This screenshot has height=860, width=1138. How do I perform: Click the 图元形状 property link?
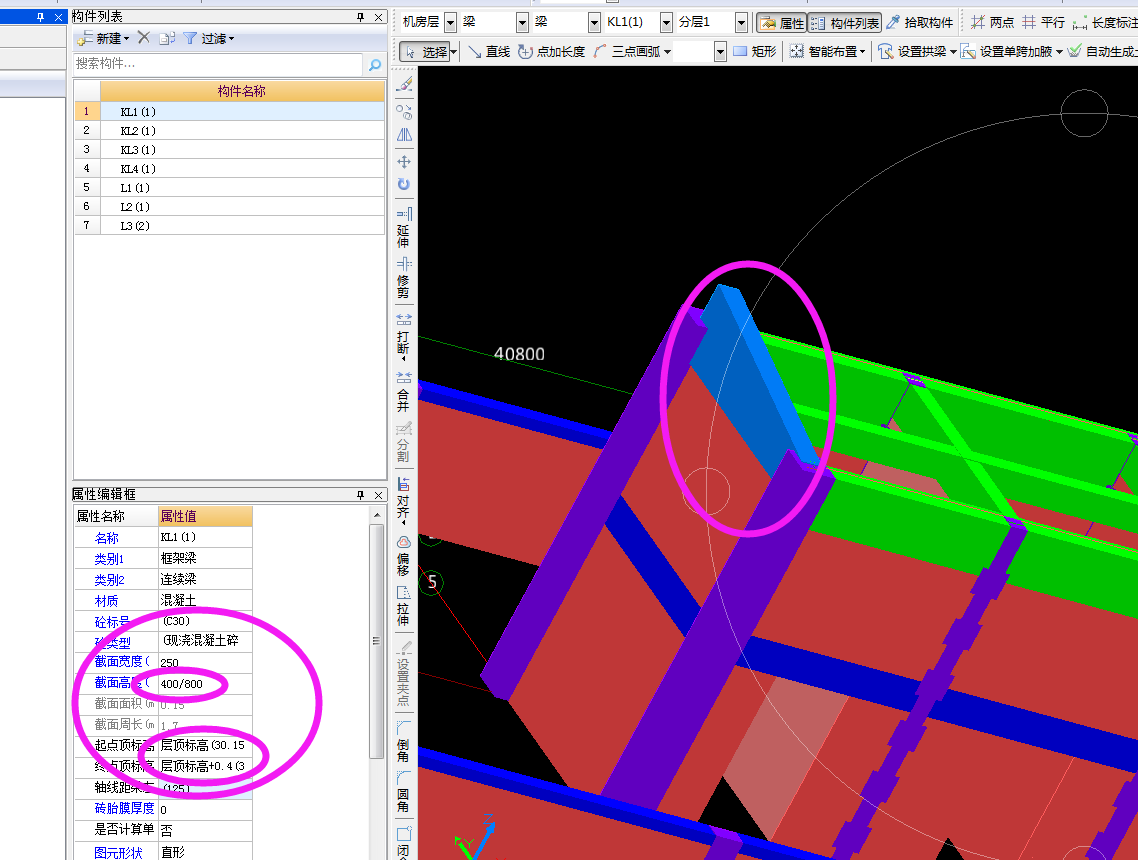point(118,853)
